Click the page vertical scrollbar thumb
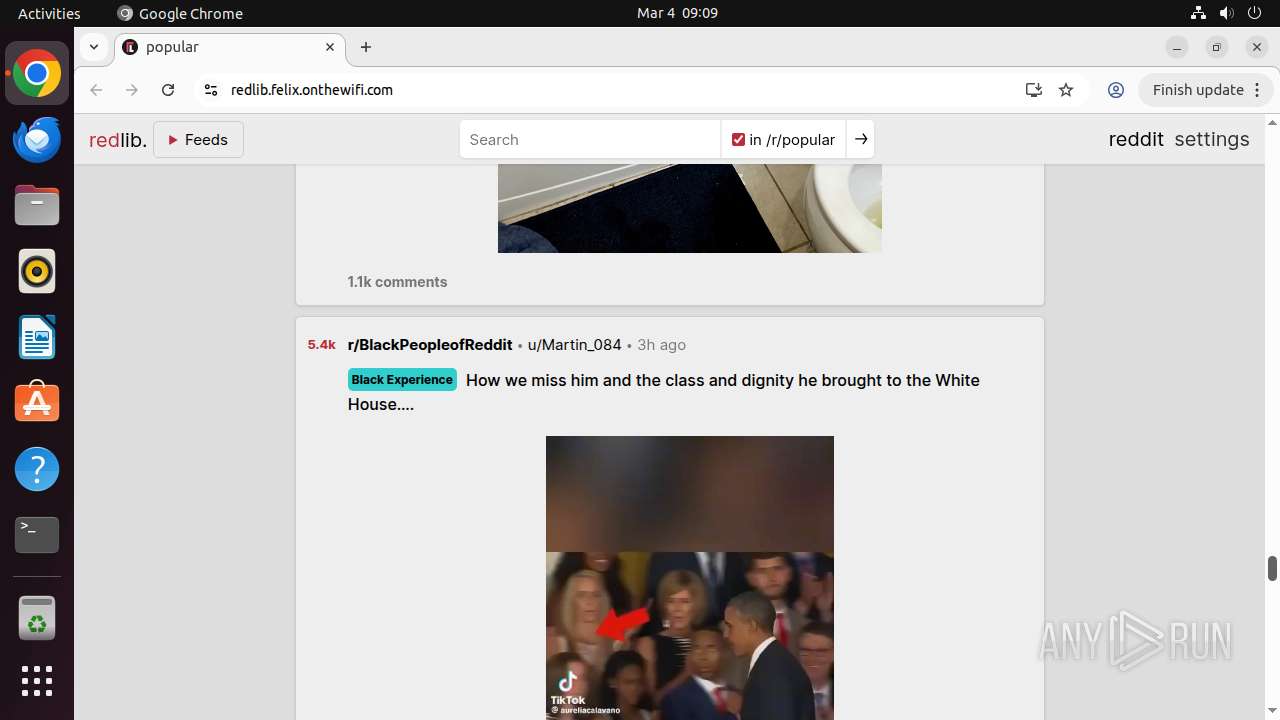Viewport: 1280px width, 720px height. tap(1272, 568)
